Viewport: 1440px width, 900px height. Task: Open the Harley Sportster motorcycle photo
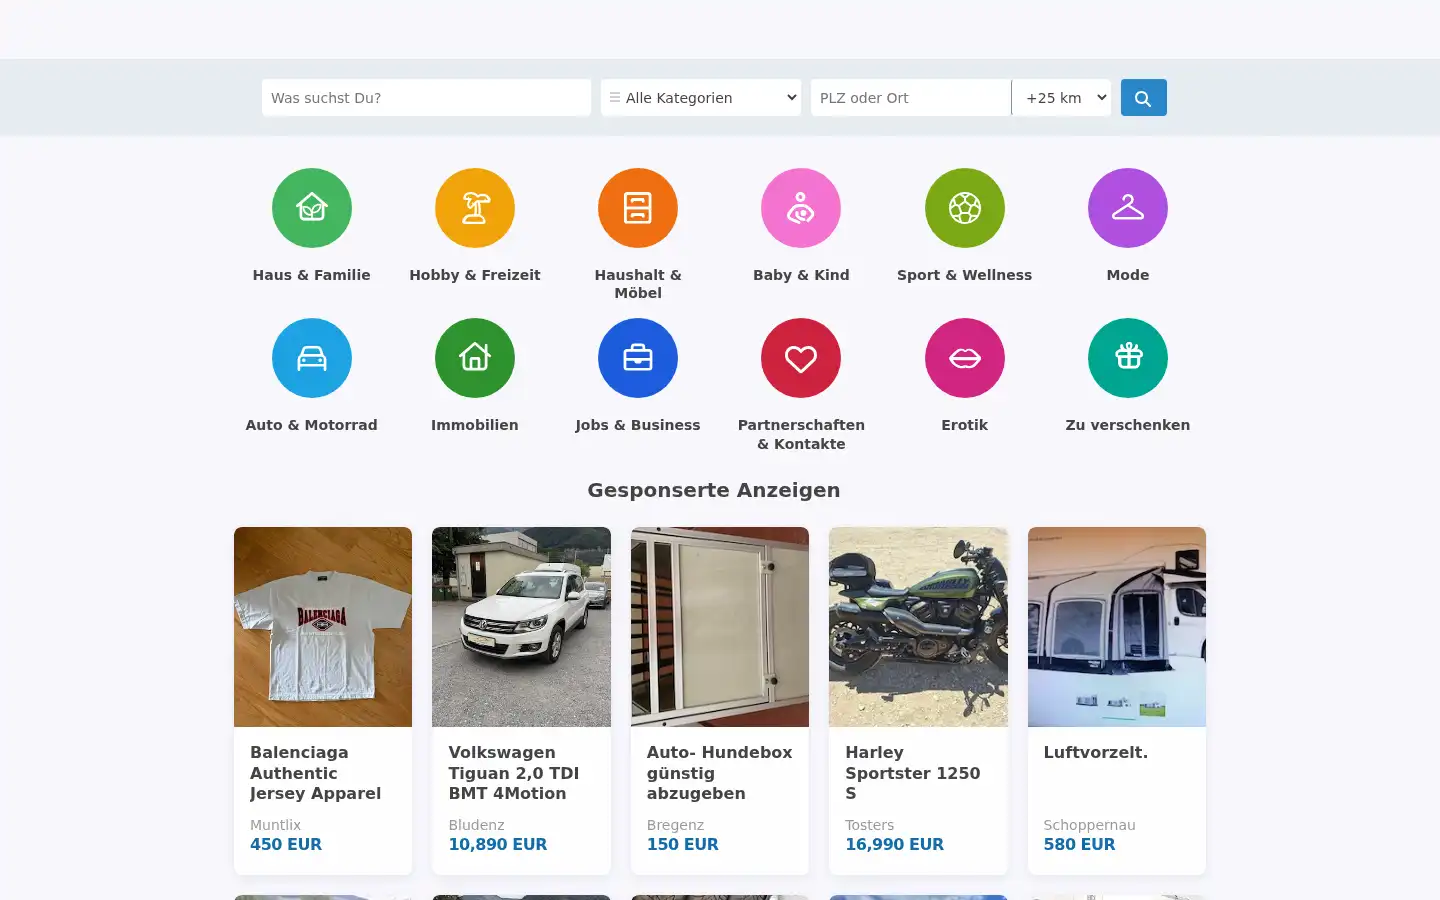tap(918, 627)
